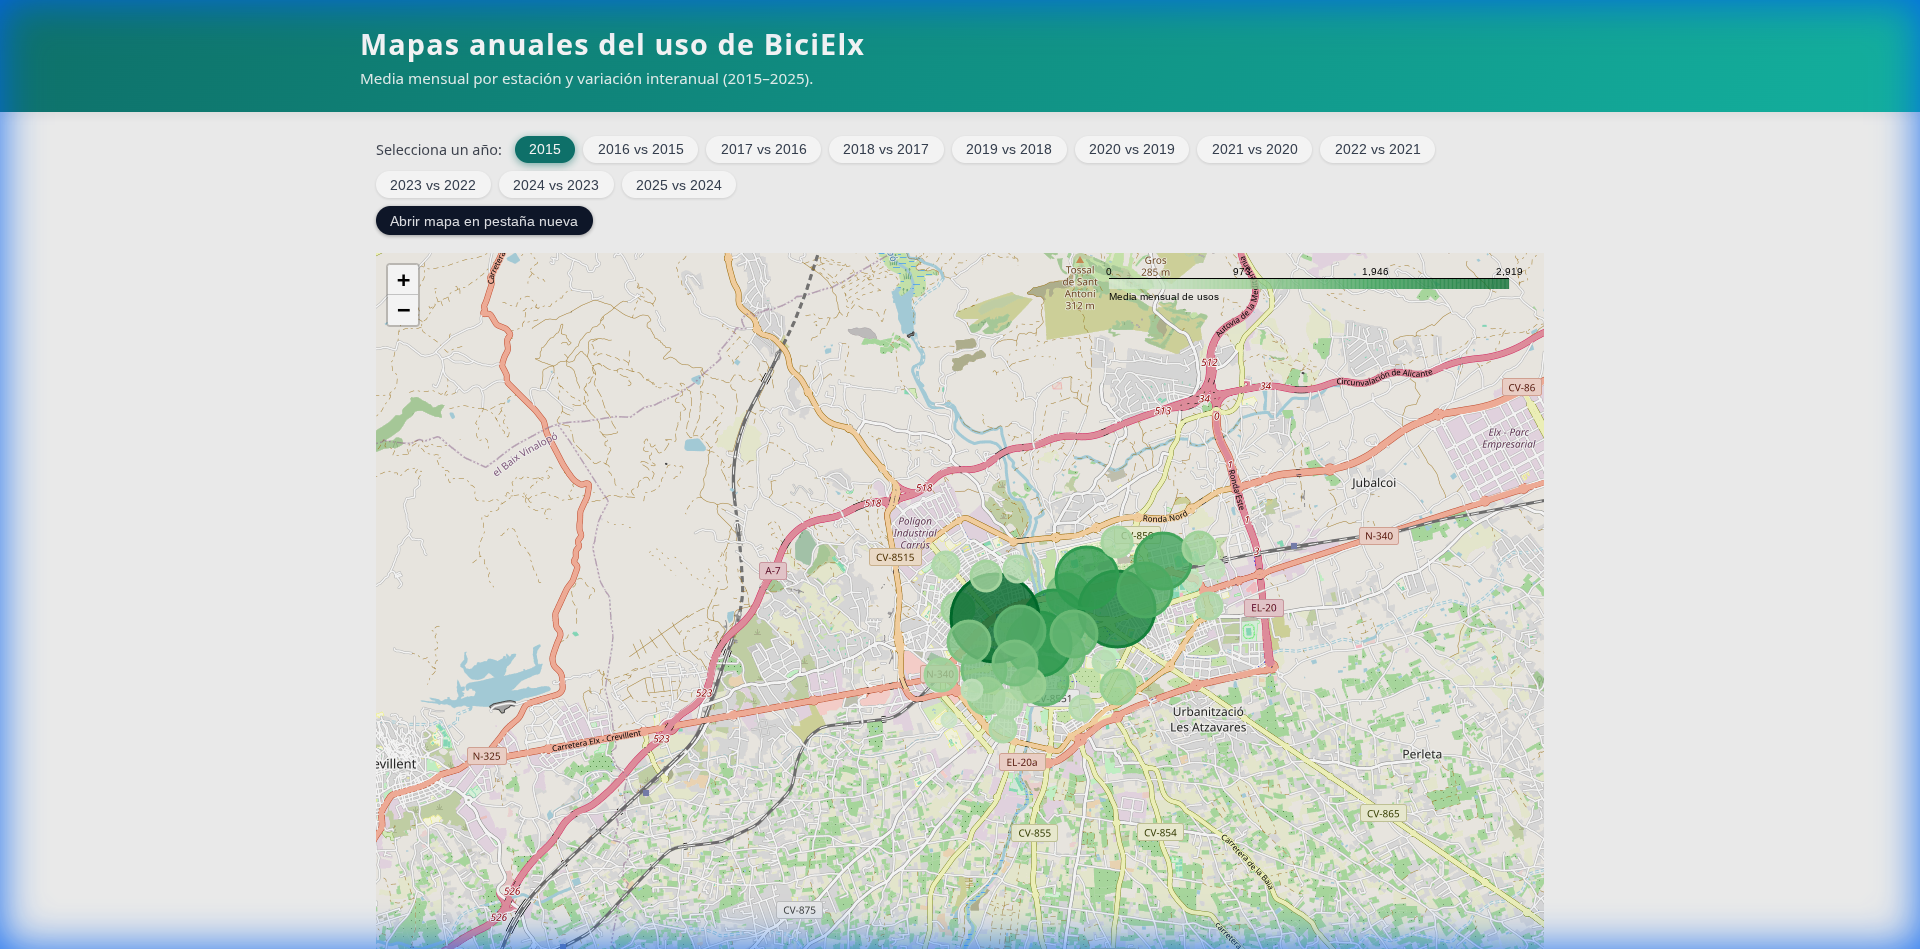Open the 2019 vs 2018 map
The width and height of the screenshot is (1920, 949).
[x=1009, y=149]
